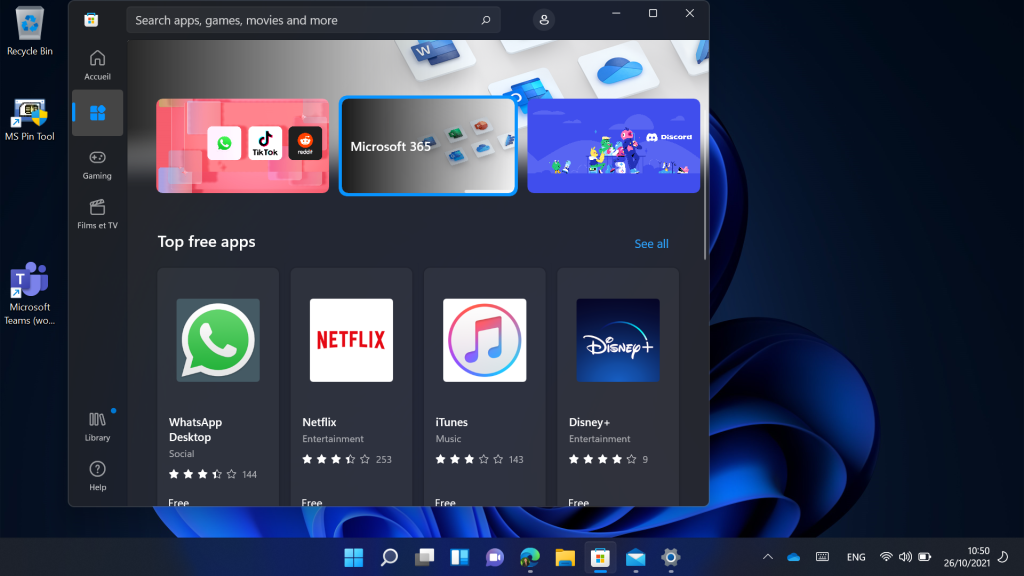
Task: Click the search magnifier icon
Action: coord(486,20)
